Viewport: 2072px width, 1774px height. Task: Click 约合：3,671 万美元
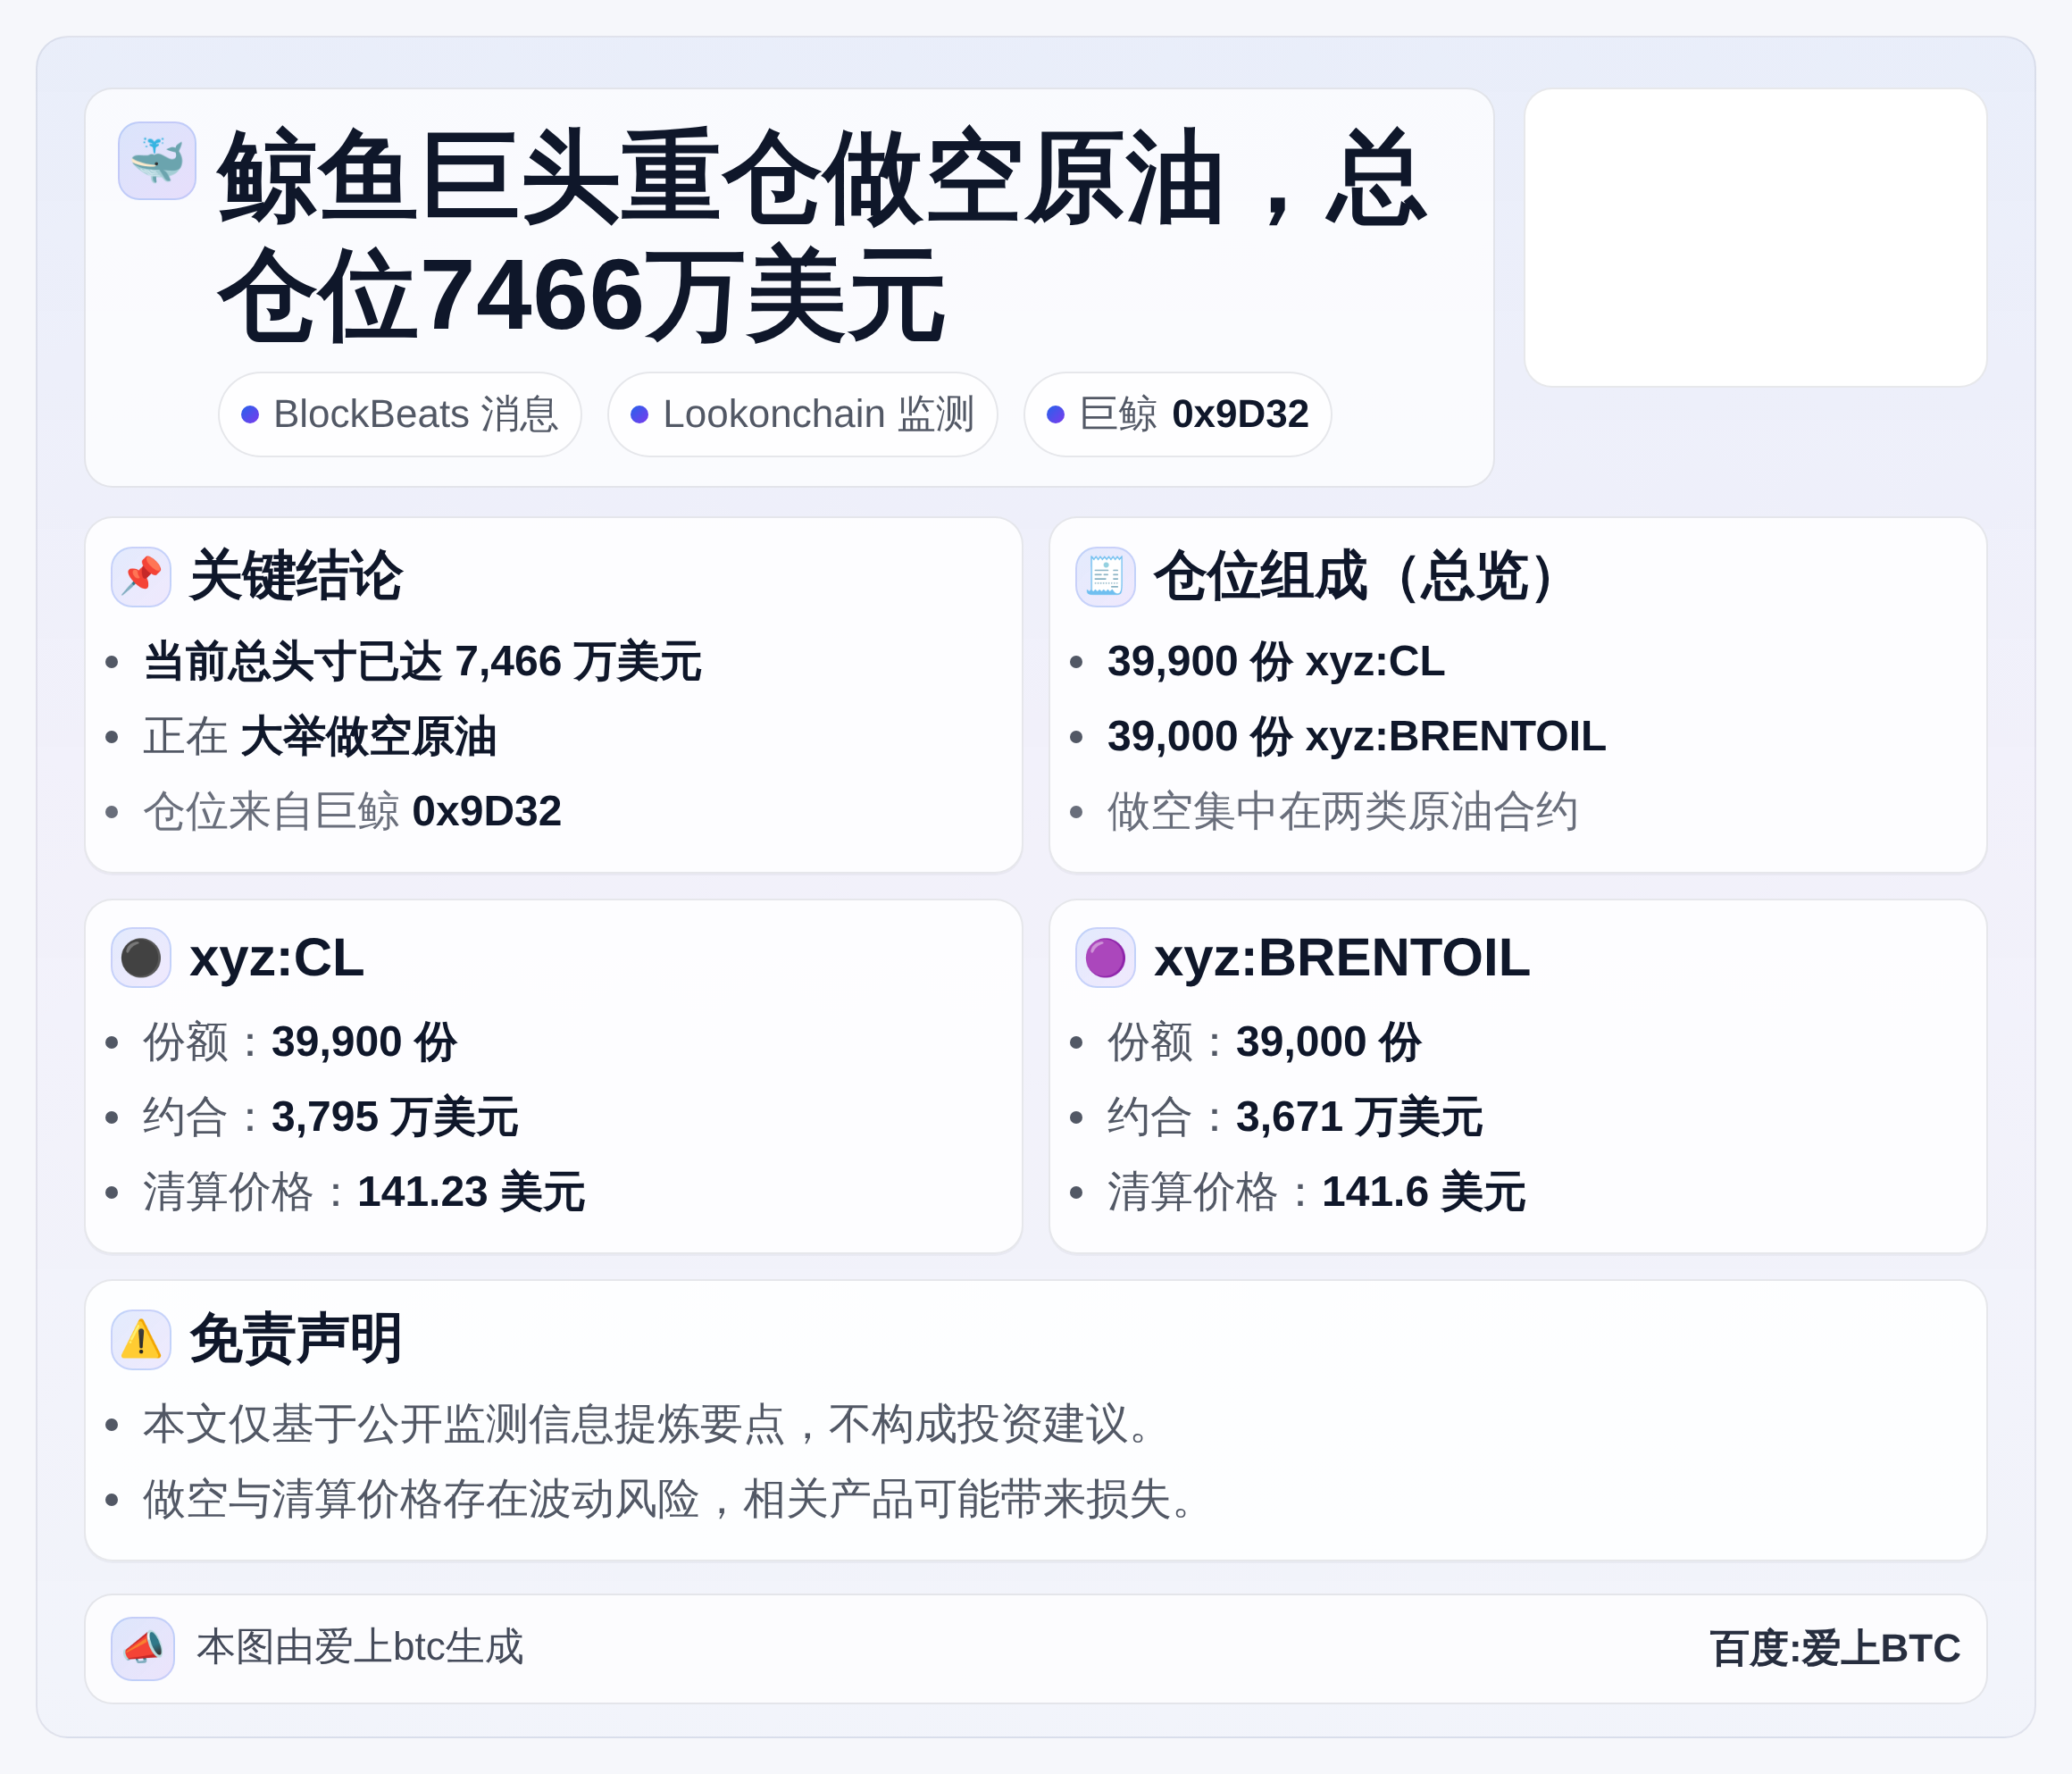[x=1295, y=1117]
